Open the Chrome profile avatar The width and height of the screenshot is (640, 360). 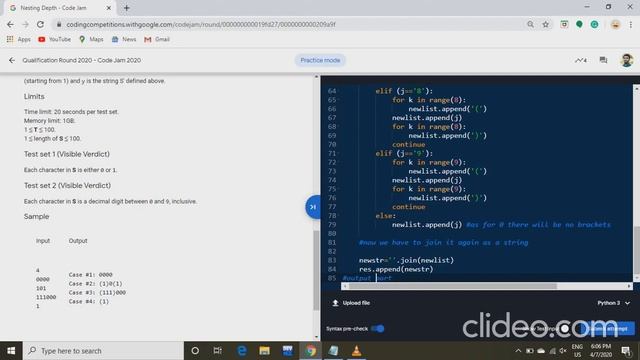click(616, 24)
